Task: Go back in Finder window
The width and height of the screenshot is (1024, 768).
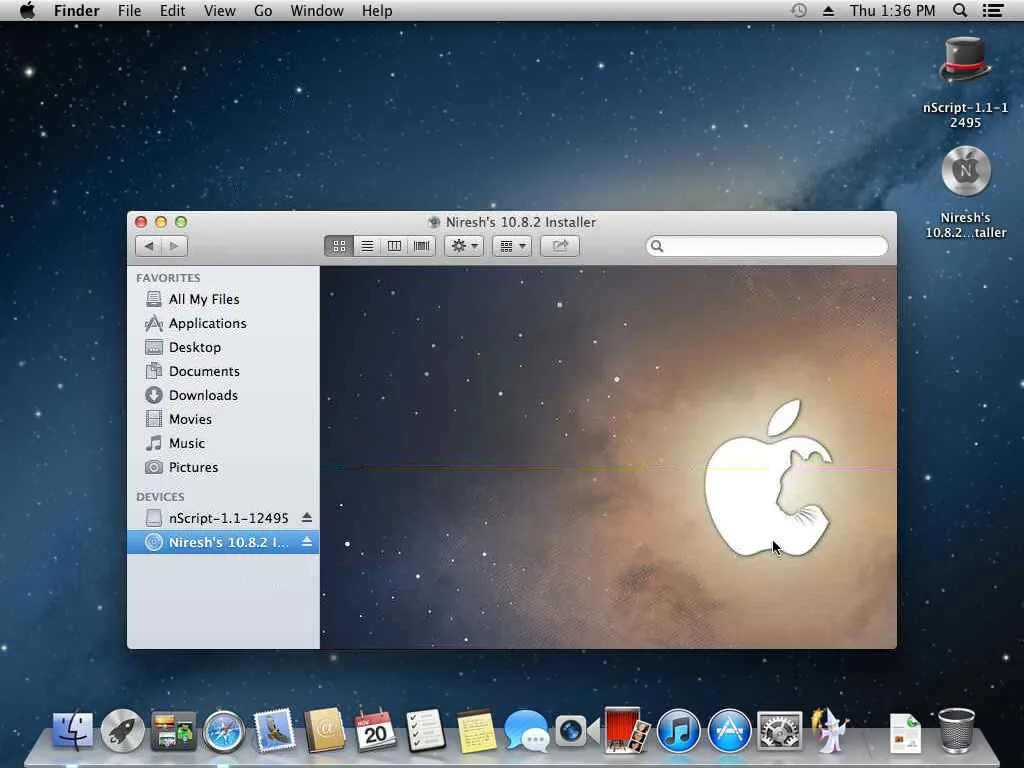Action: coord(148,246)
